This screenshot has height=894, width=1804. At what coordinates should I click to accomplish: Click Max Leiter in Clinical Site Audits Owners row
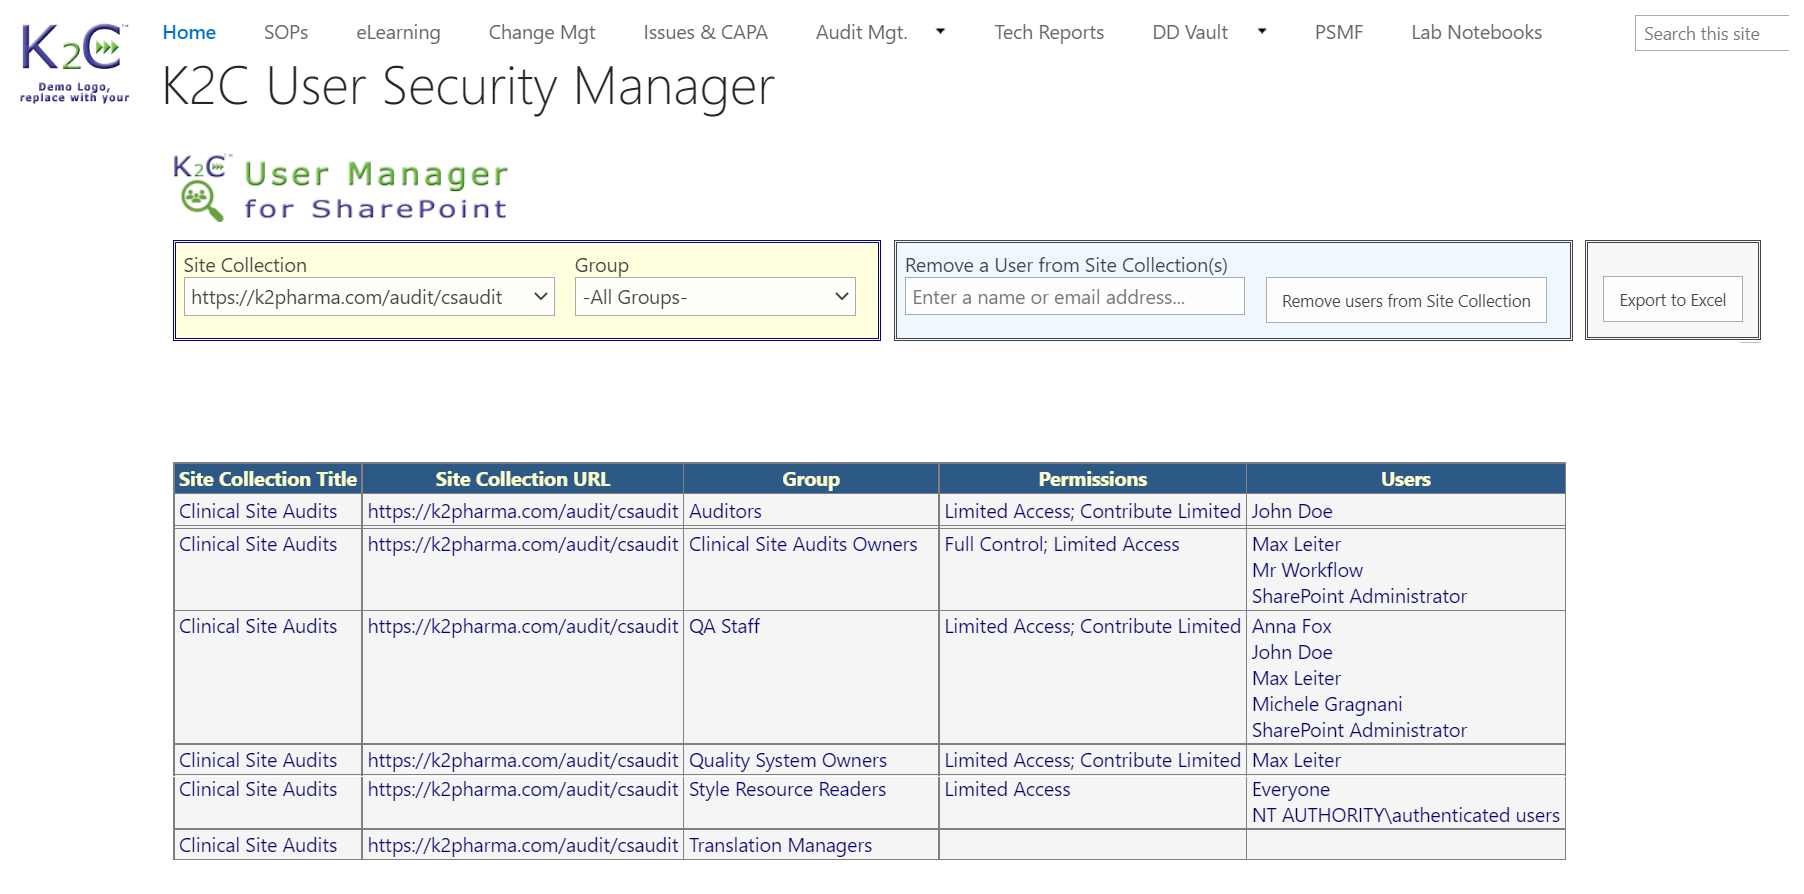[x=1296, y=544]
